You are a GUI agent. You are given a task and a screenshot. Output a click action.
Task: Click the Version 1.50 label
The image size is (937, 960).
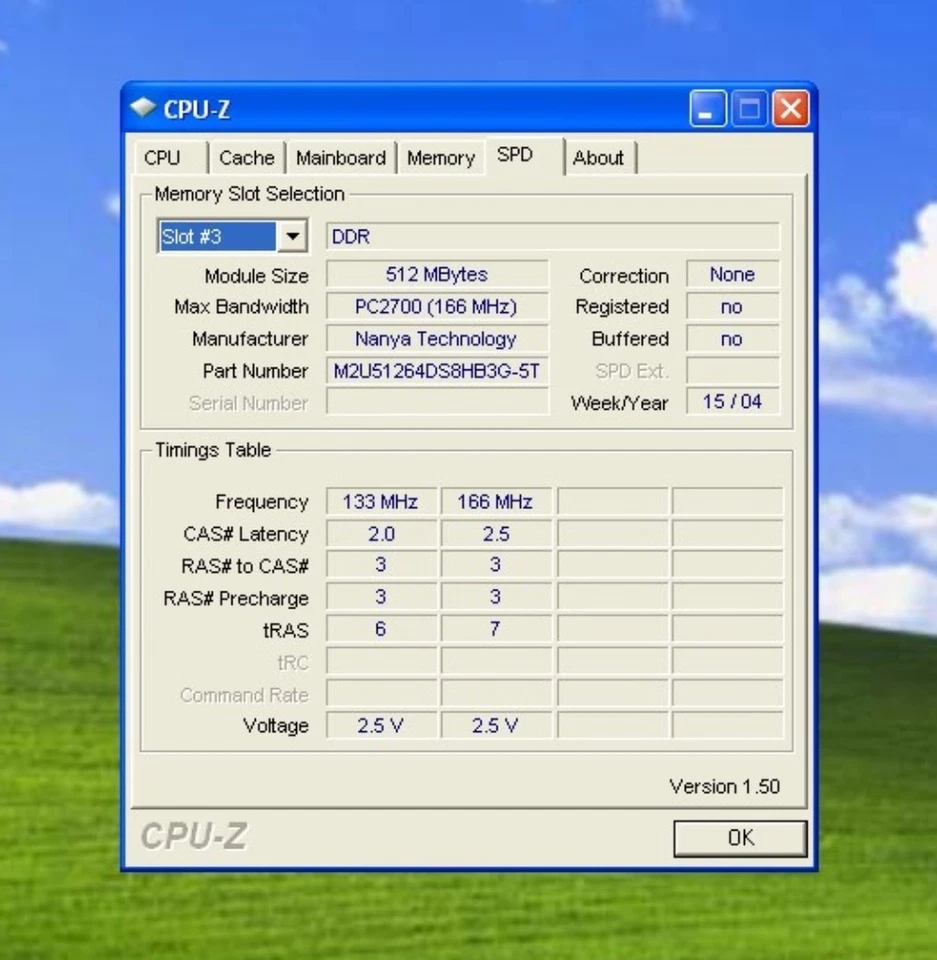pos(725,787)
